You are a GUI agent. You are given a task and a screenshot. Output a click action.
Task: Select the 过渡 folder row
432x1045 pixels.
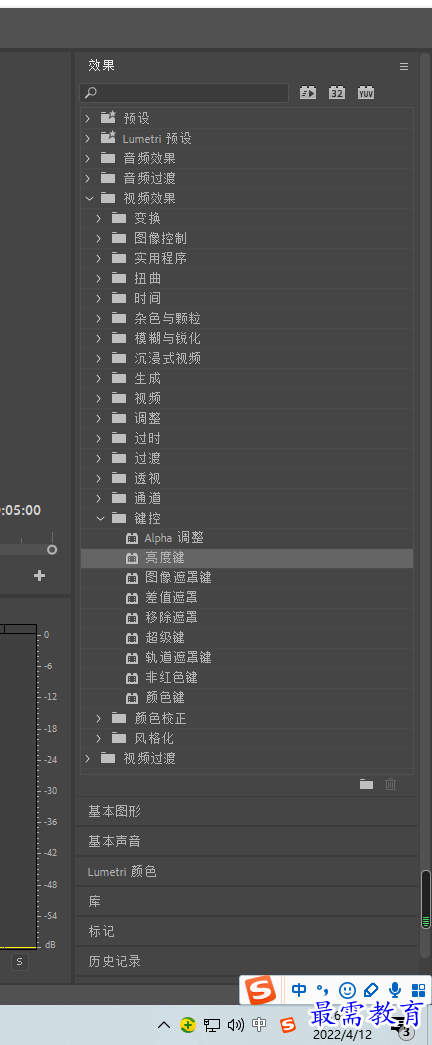click(x=247, y=459)
